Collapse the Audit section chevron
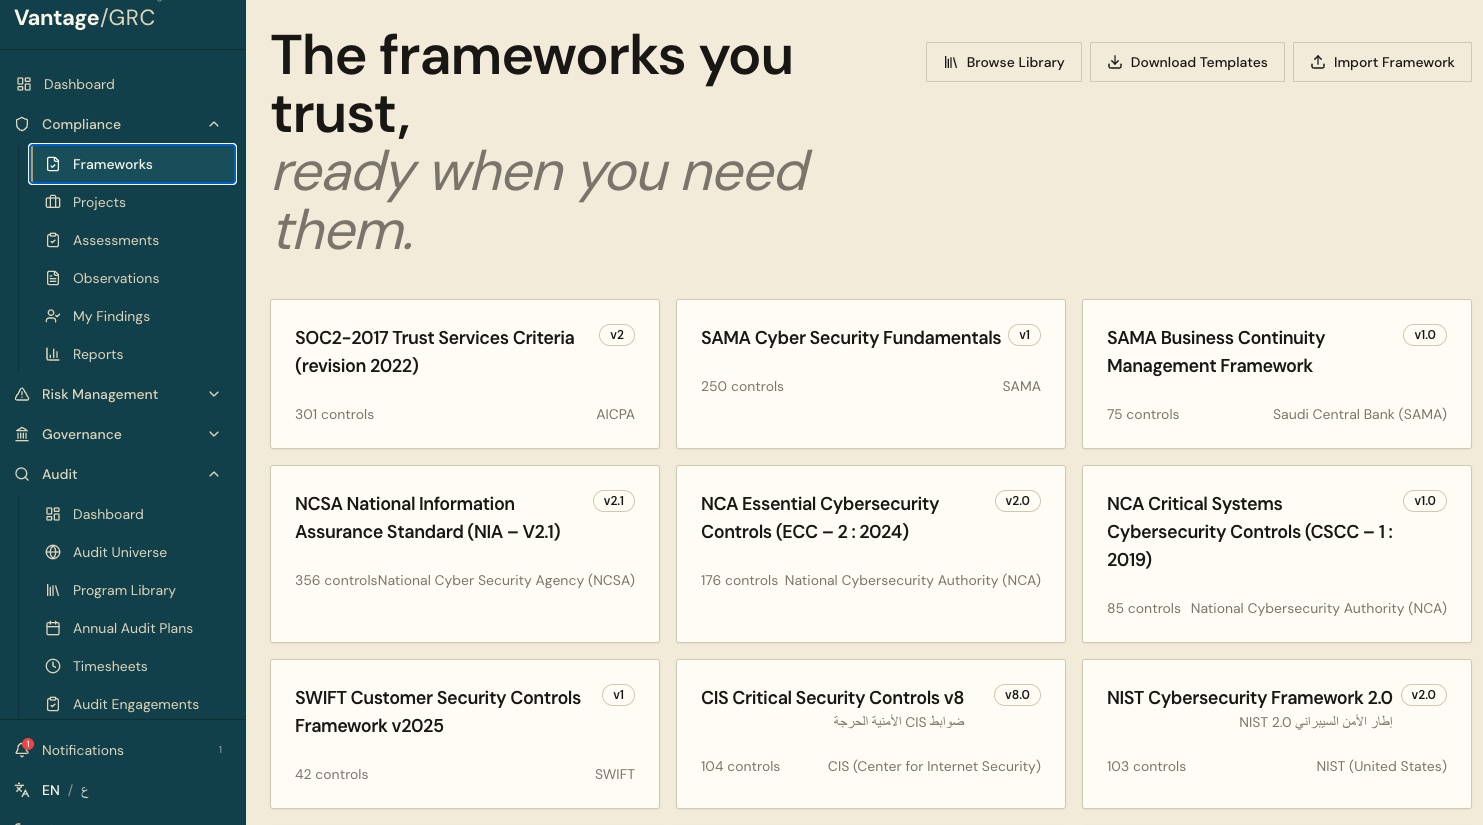1483x825 pixels. (x=214, y=474)
